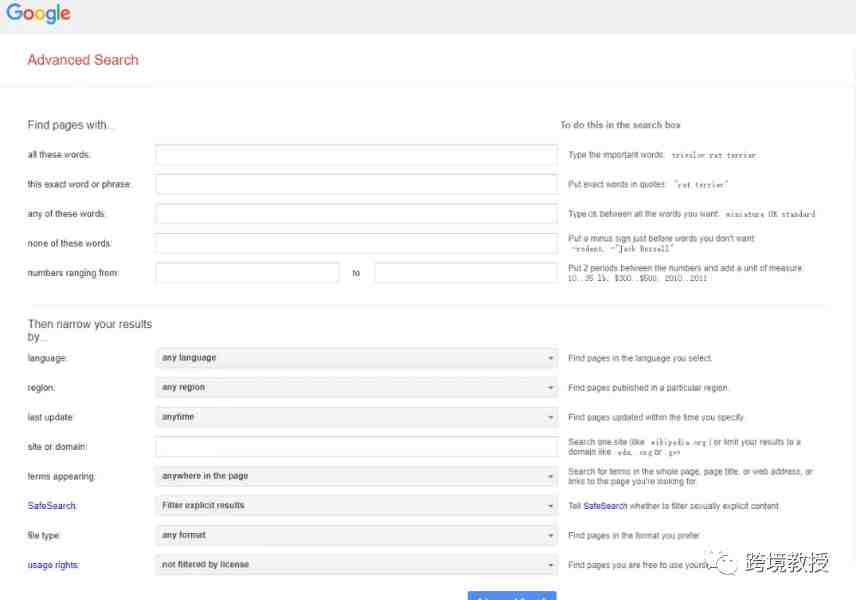Expand the 'not filtered by license' dropdown
This screenshot has height=600, width=856.
tap(356, 565)
